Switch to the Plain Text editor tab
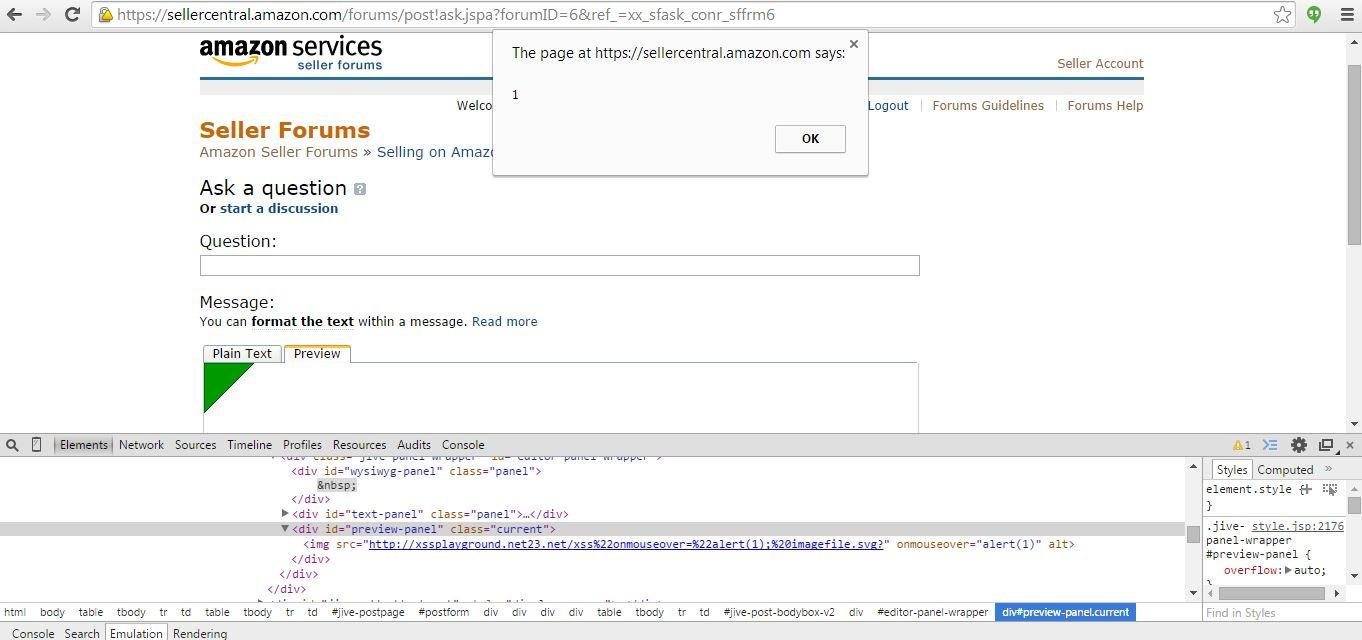This screenshot has width=1362, height=640. coord(242,354)
